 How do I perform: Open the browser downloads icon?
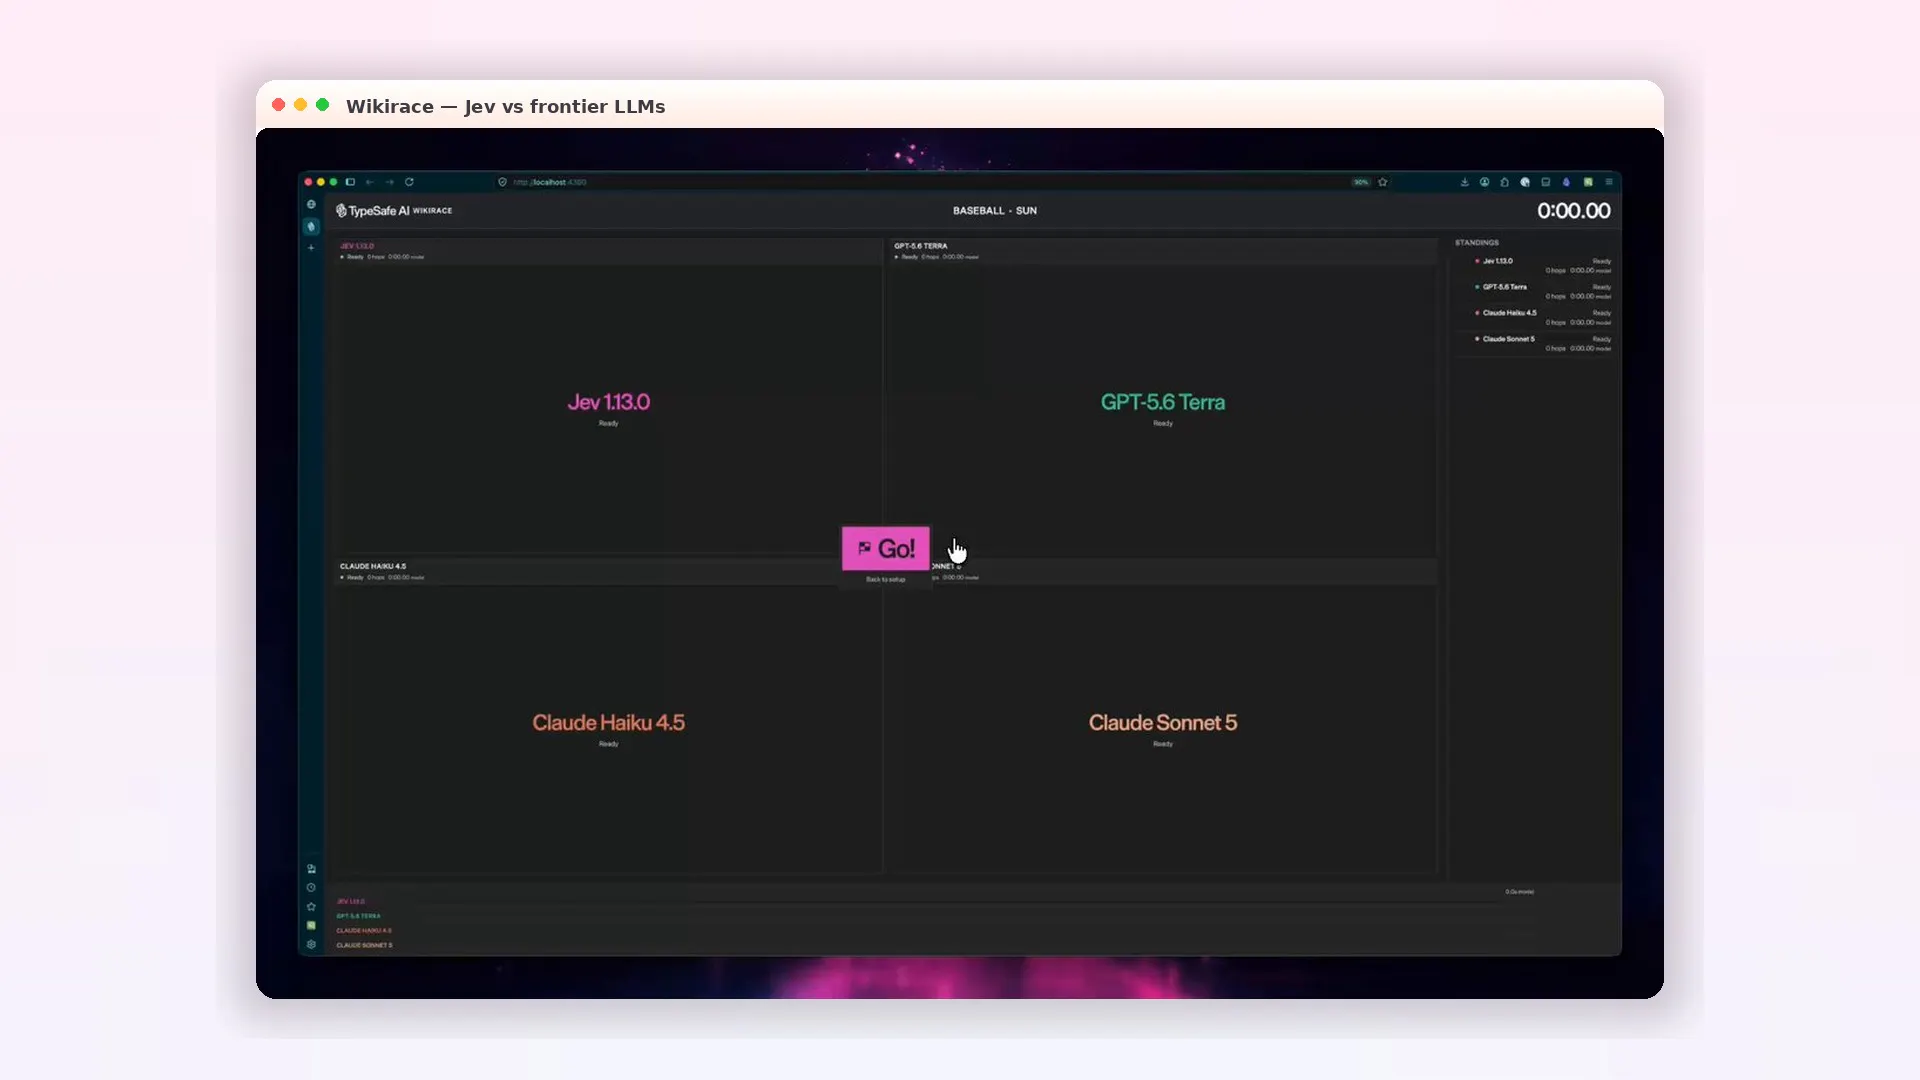click(x=1464, y=182)
